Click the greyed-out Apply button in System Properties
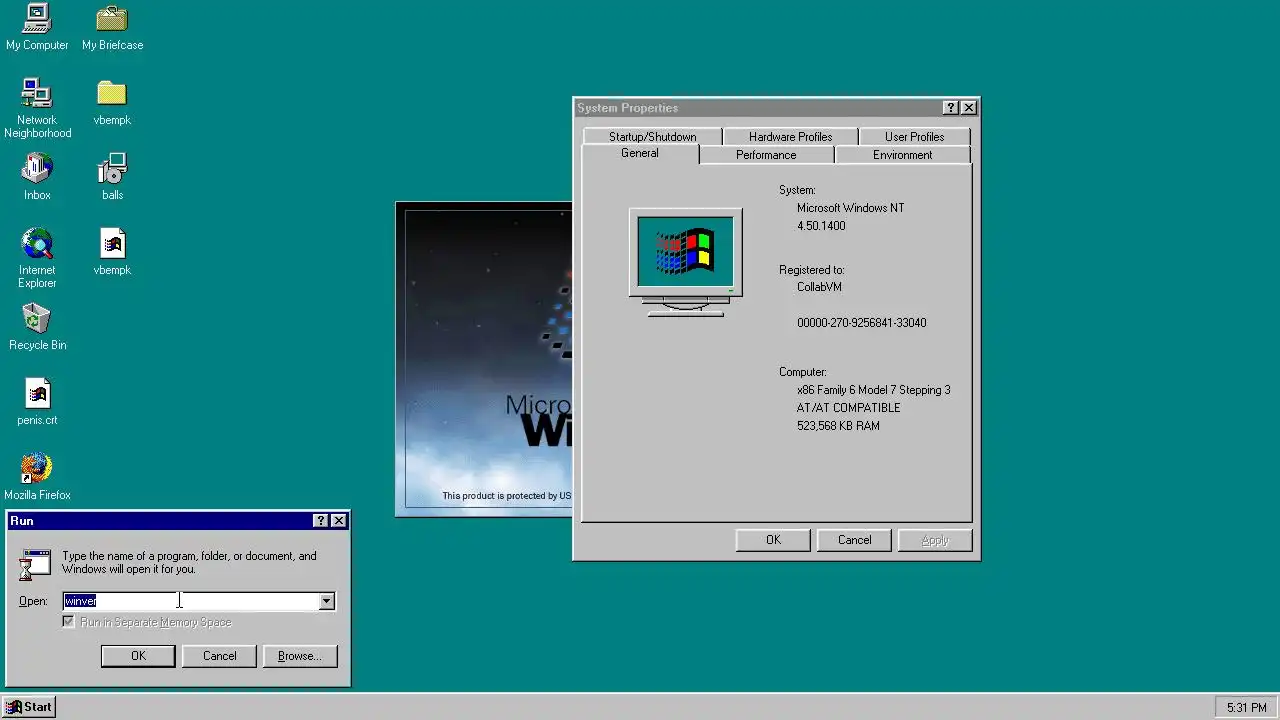1280x720 pixels. (935, 540)
